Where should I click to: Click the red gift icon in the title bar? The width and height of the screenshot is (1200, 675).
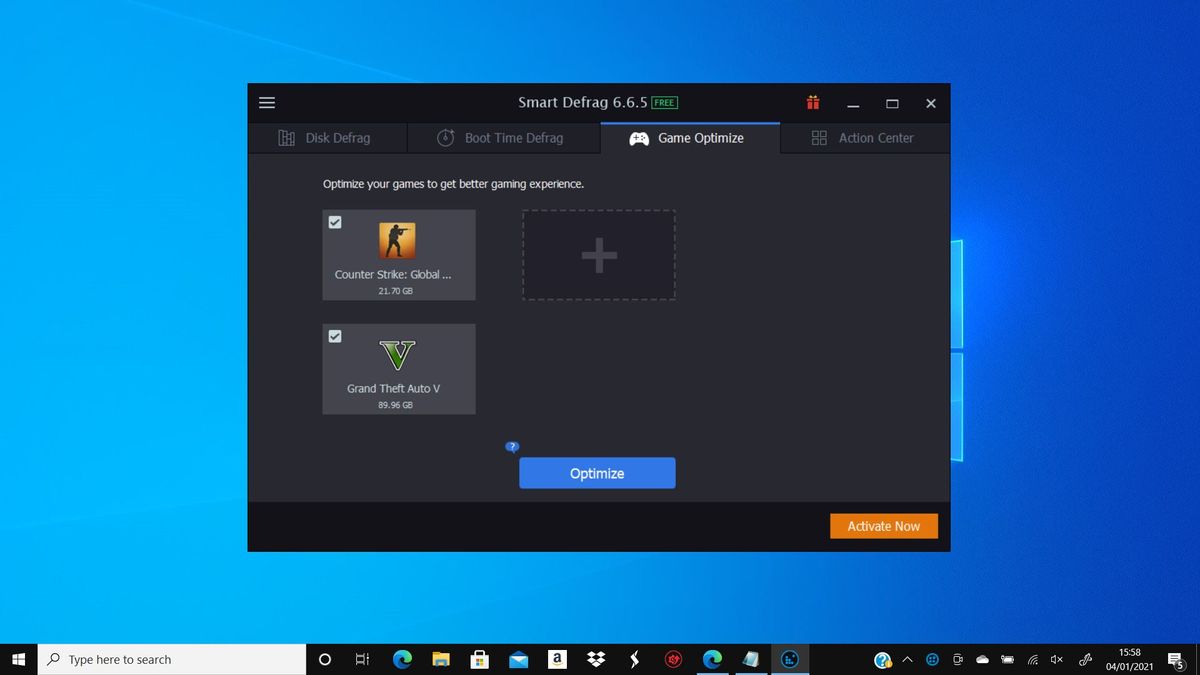click(813, 102)
